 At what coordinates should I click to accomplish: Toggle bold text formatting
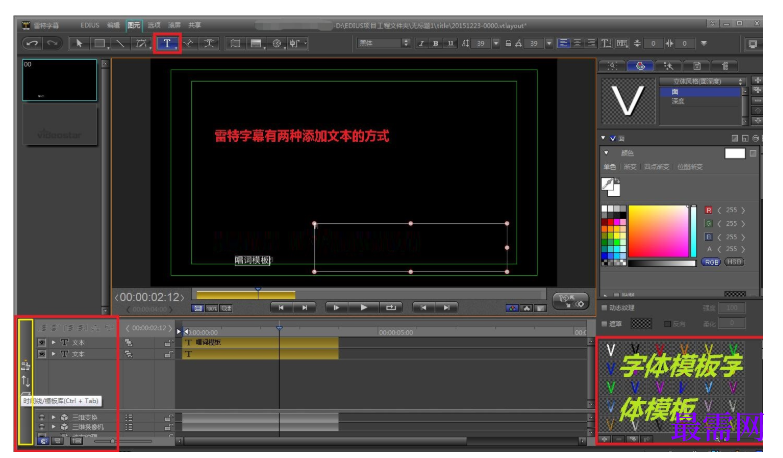coord(435,43)
